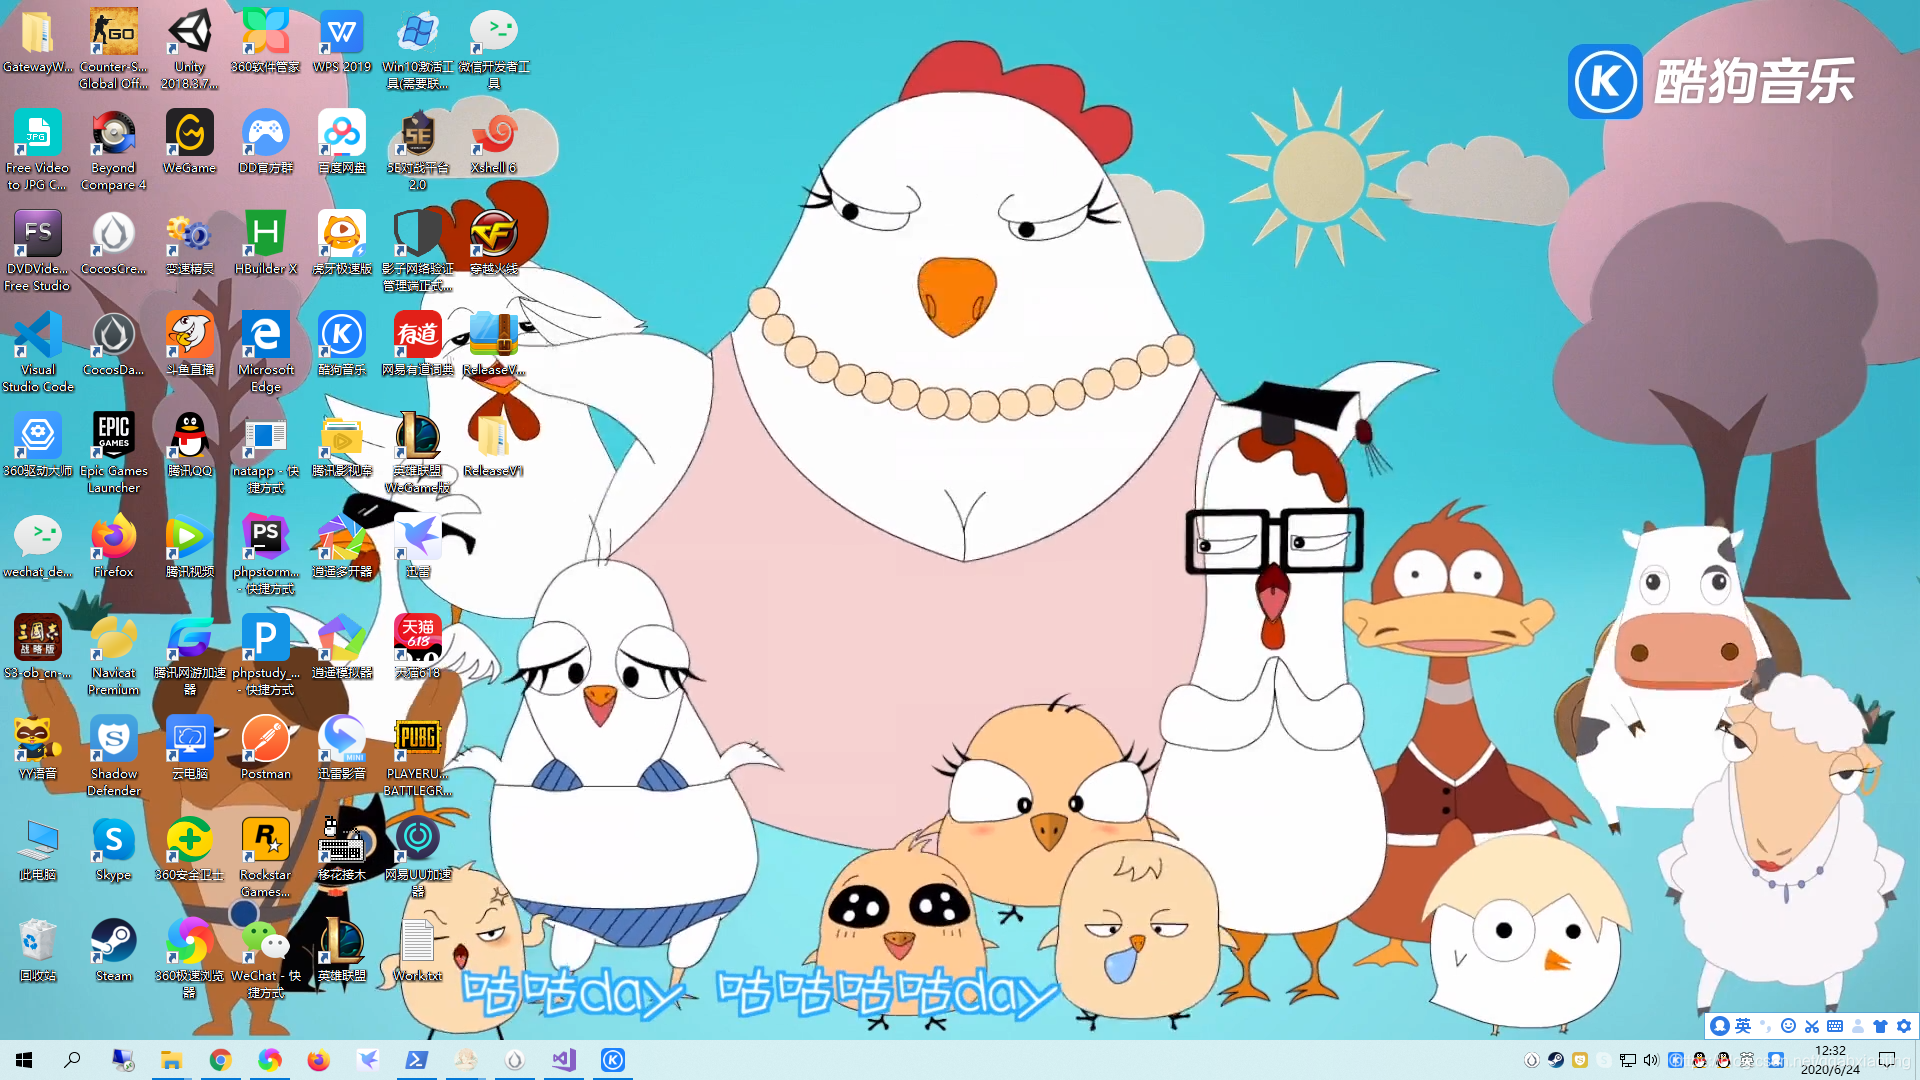Click the volume speaker icon in the tray
Screen dimensions: 1920x1080
coord(1650,1060)
